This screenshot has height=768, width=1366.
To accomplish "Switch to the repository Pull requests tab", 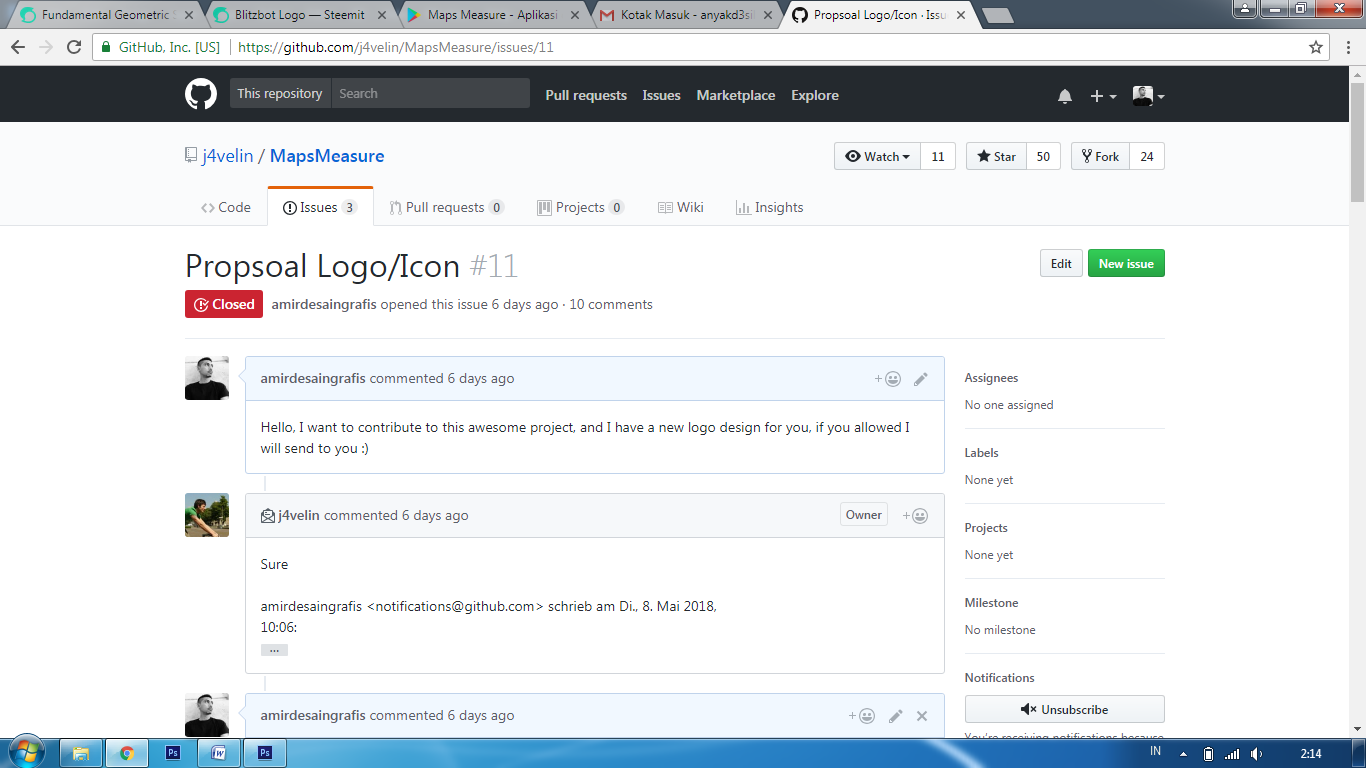I will 447,207.
